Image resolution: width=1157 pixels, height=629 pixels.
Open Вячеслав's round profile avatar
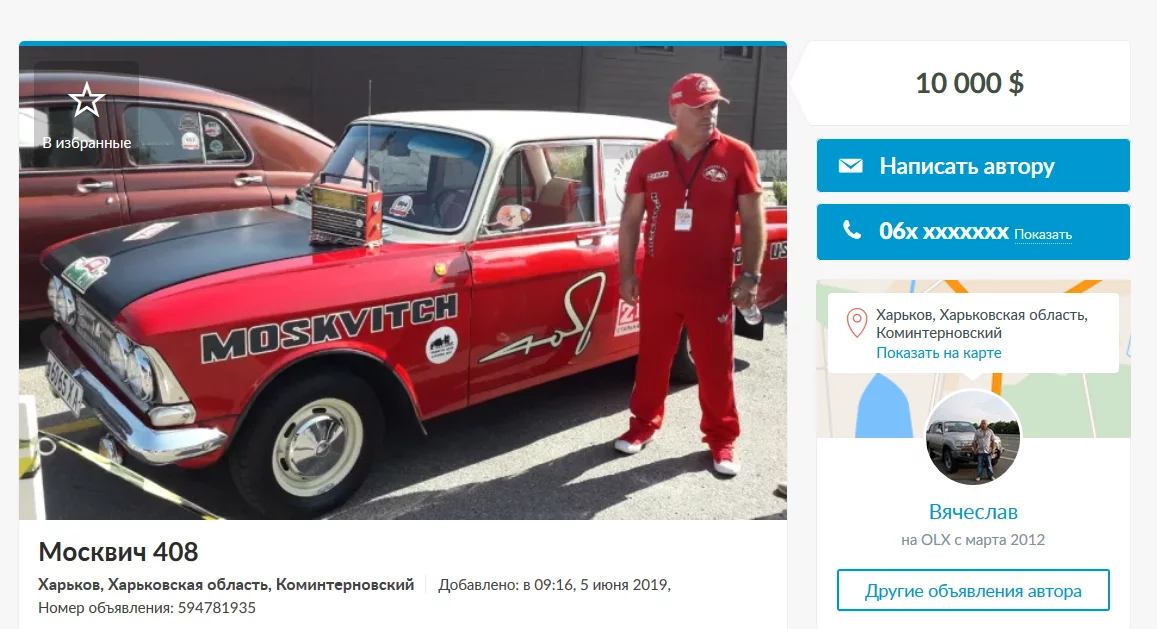(x=973, y=437)
